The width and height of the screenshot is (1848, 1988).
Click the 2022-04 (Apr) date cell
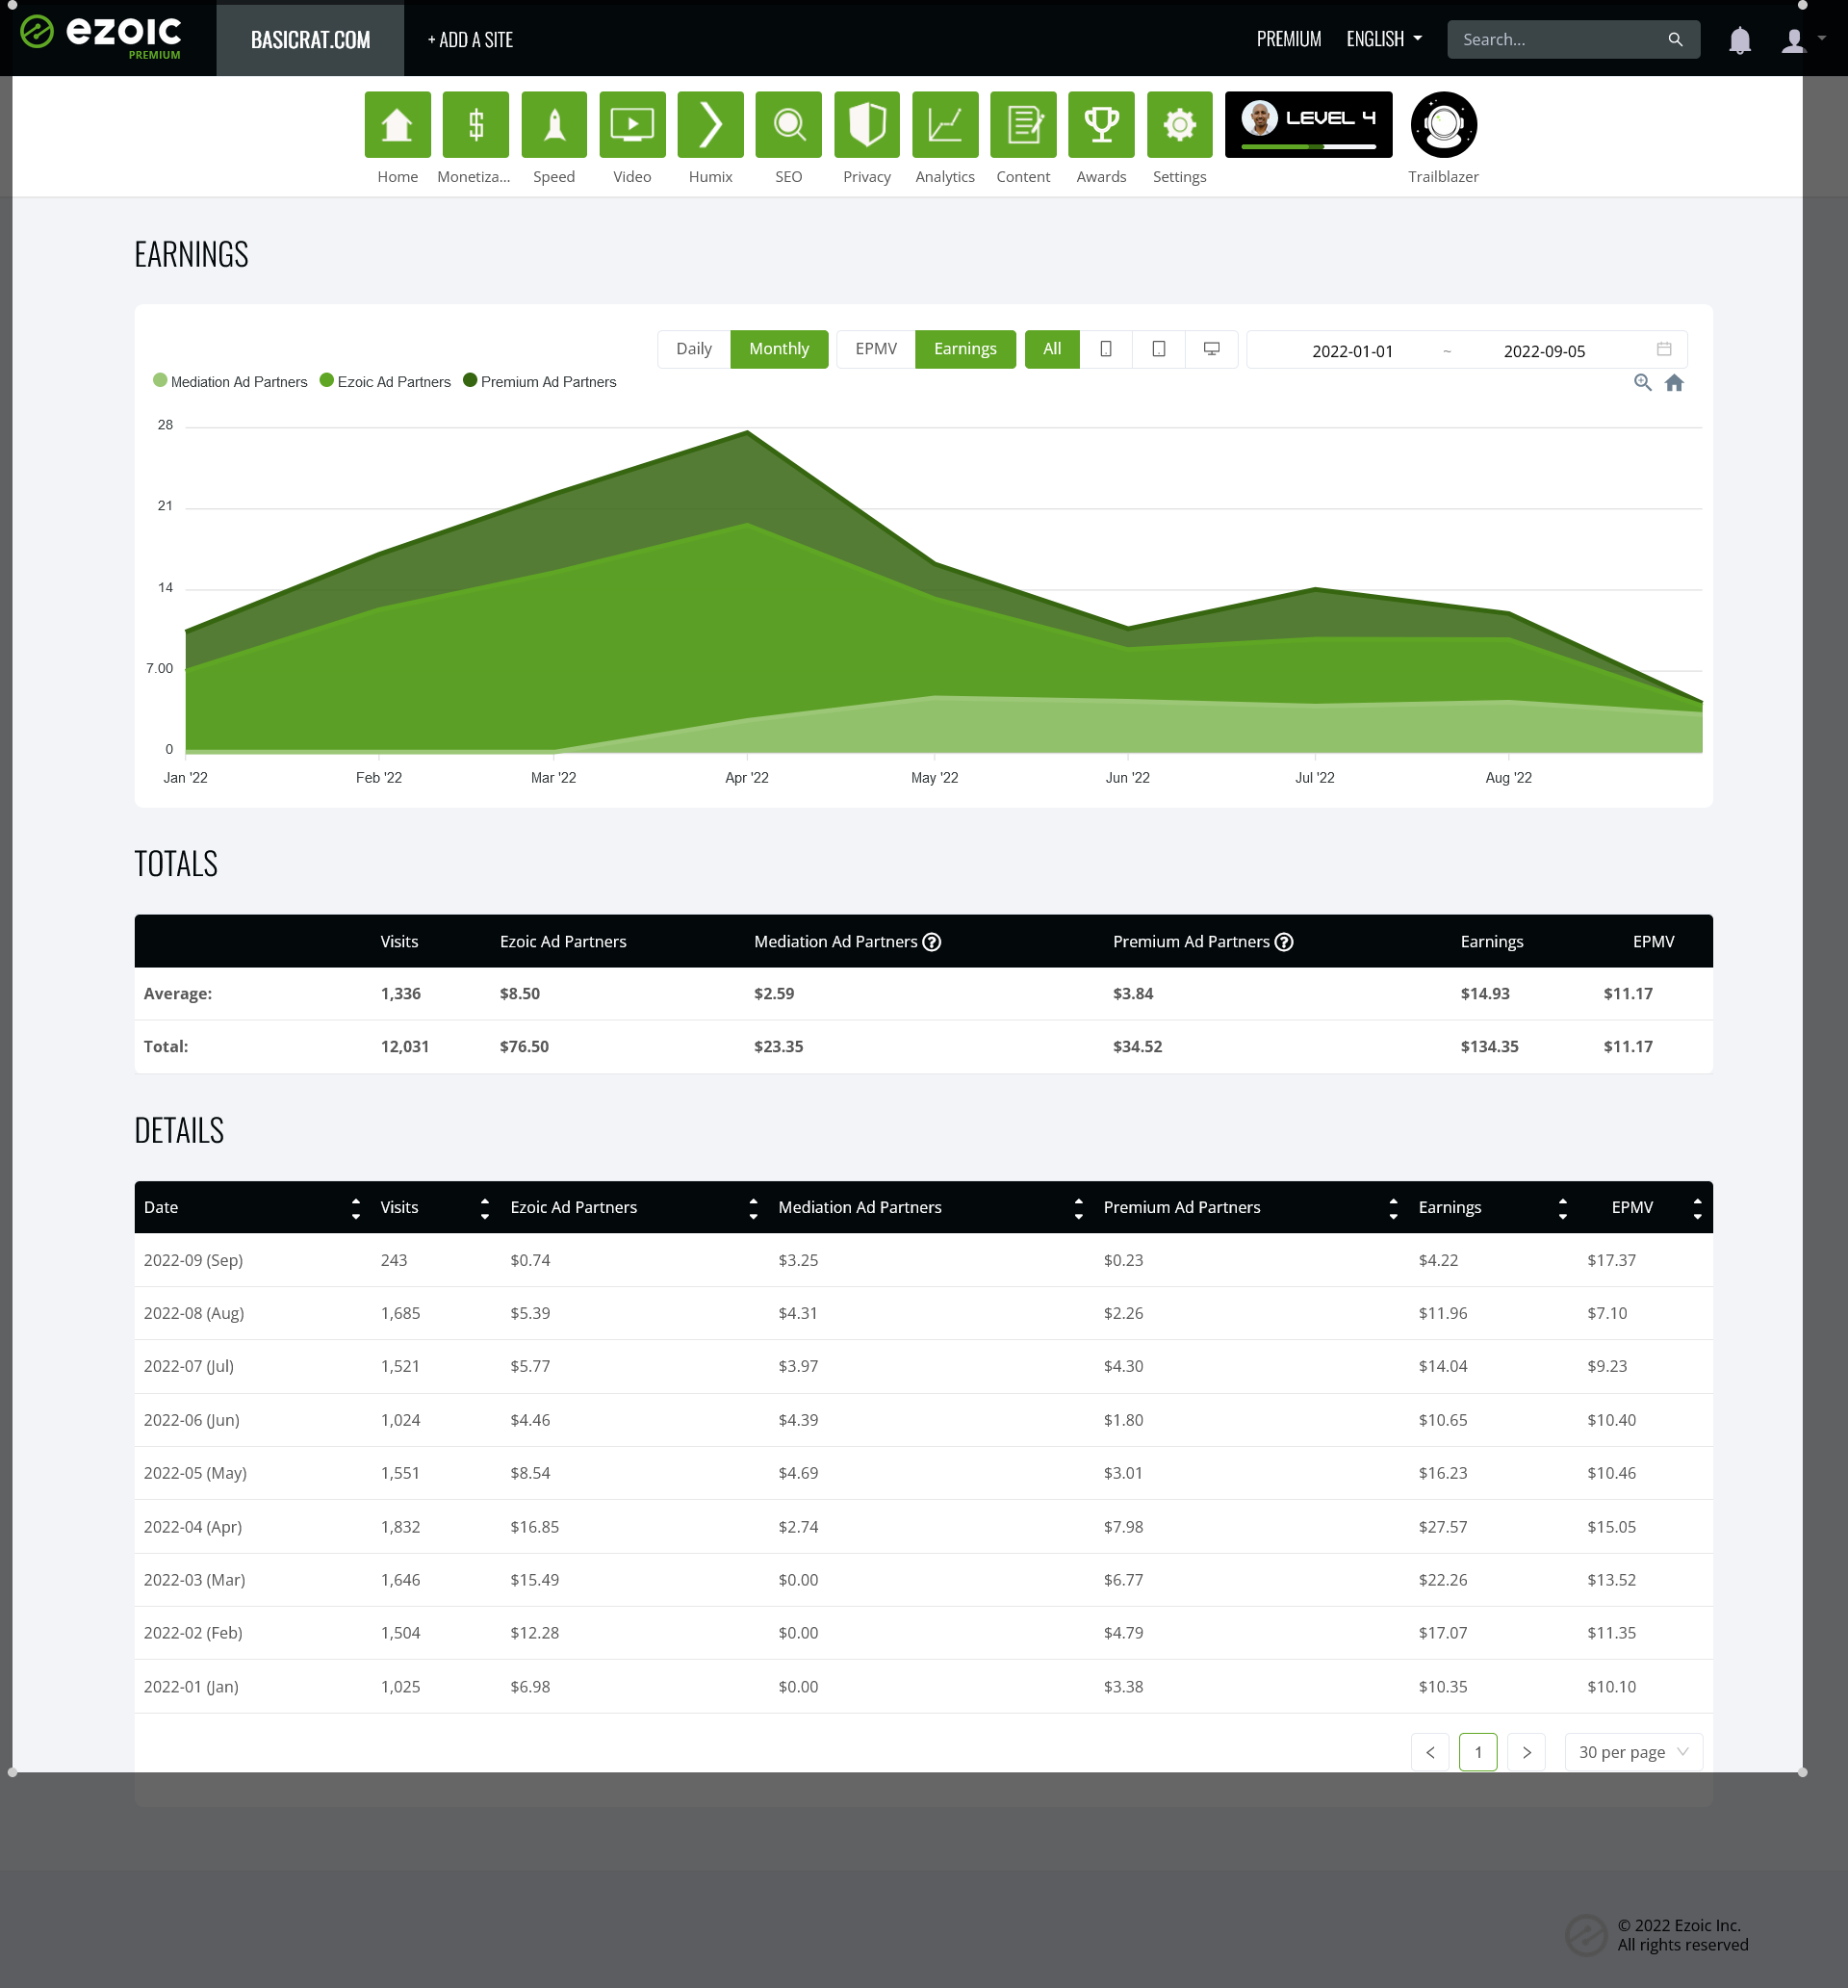click(x=193, y=1527)
